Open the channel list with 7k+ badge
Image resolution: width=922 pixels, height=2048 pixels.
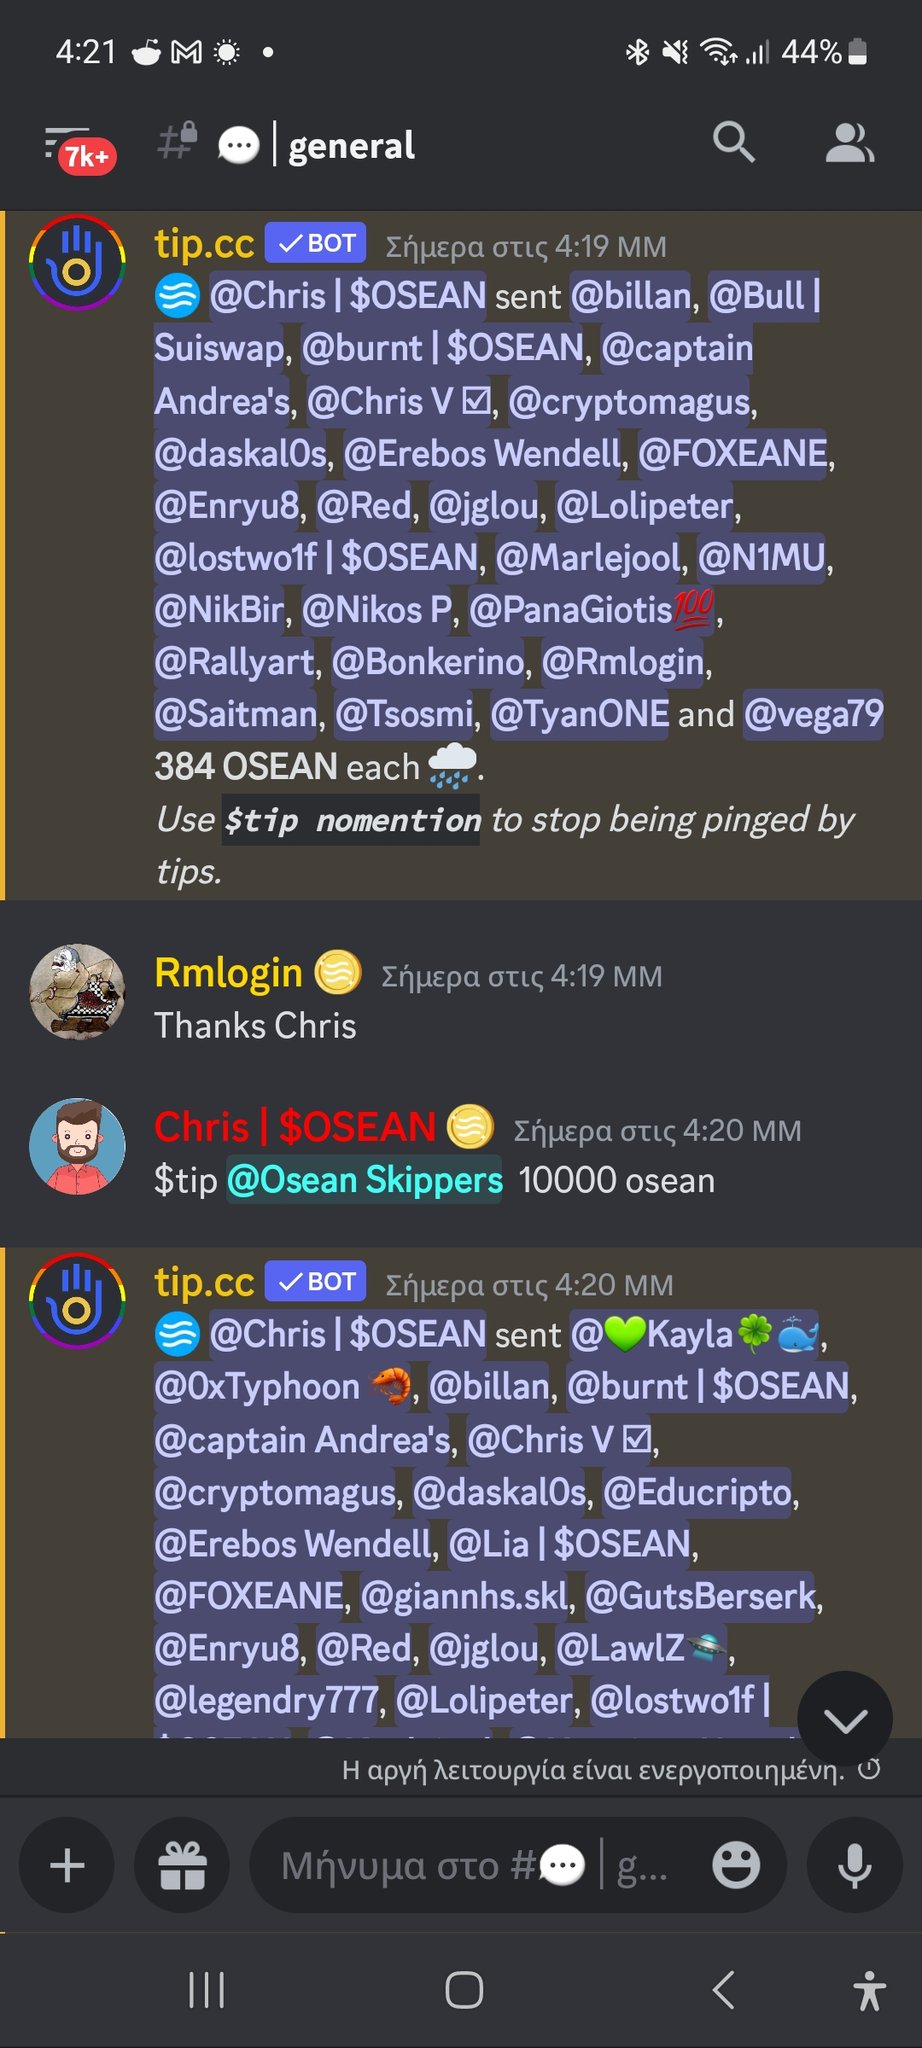point(80,148)
